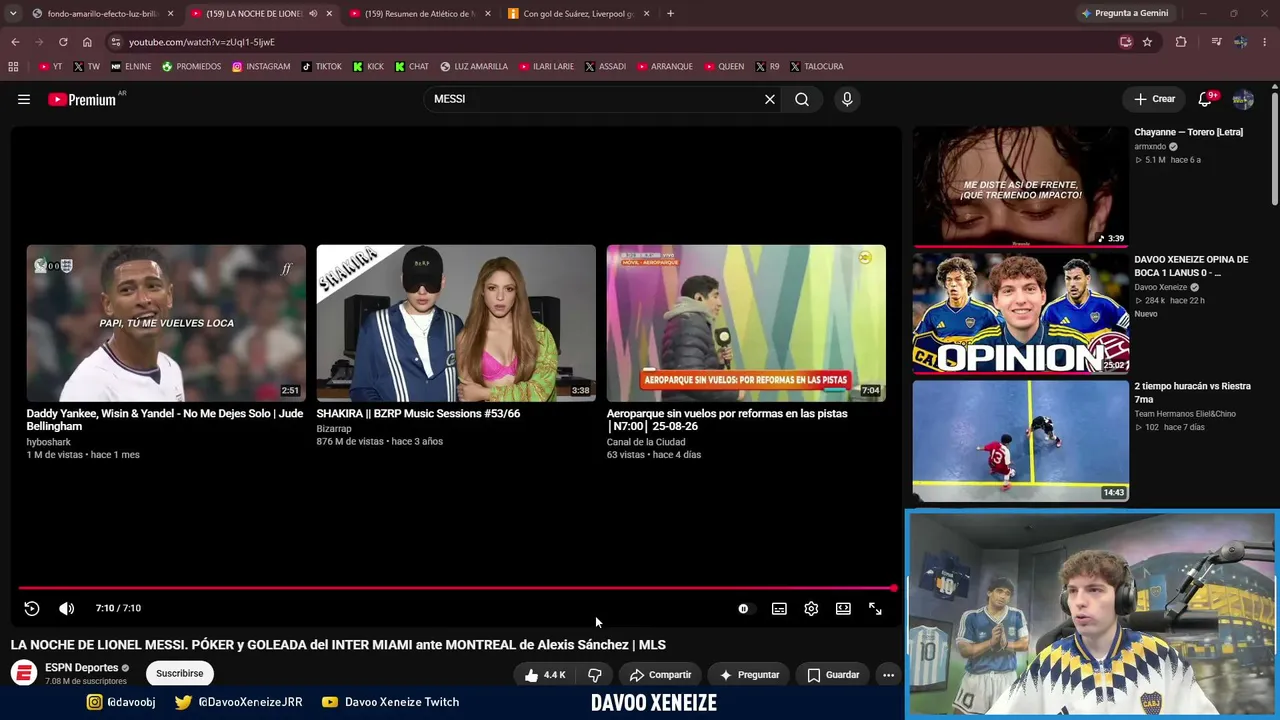Viewport: 1280px width, 720px height.
Task: Close the Con gol de Suárez tab
Action: [x=646, y=14]
